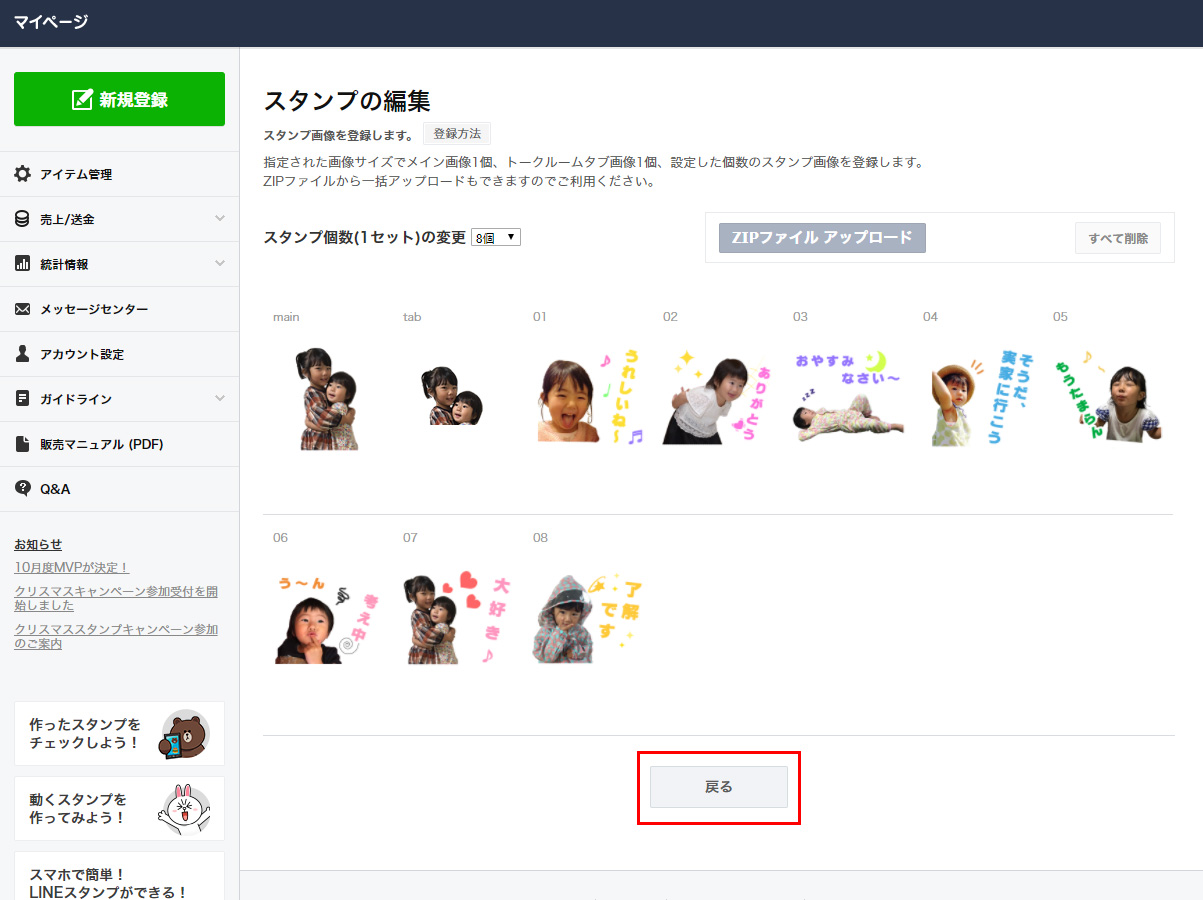Screen dimensions: 1203x900
Task: Open the 10月度MVPが決定！ news link
Action: pos(72,567)
